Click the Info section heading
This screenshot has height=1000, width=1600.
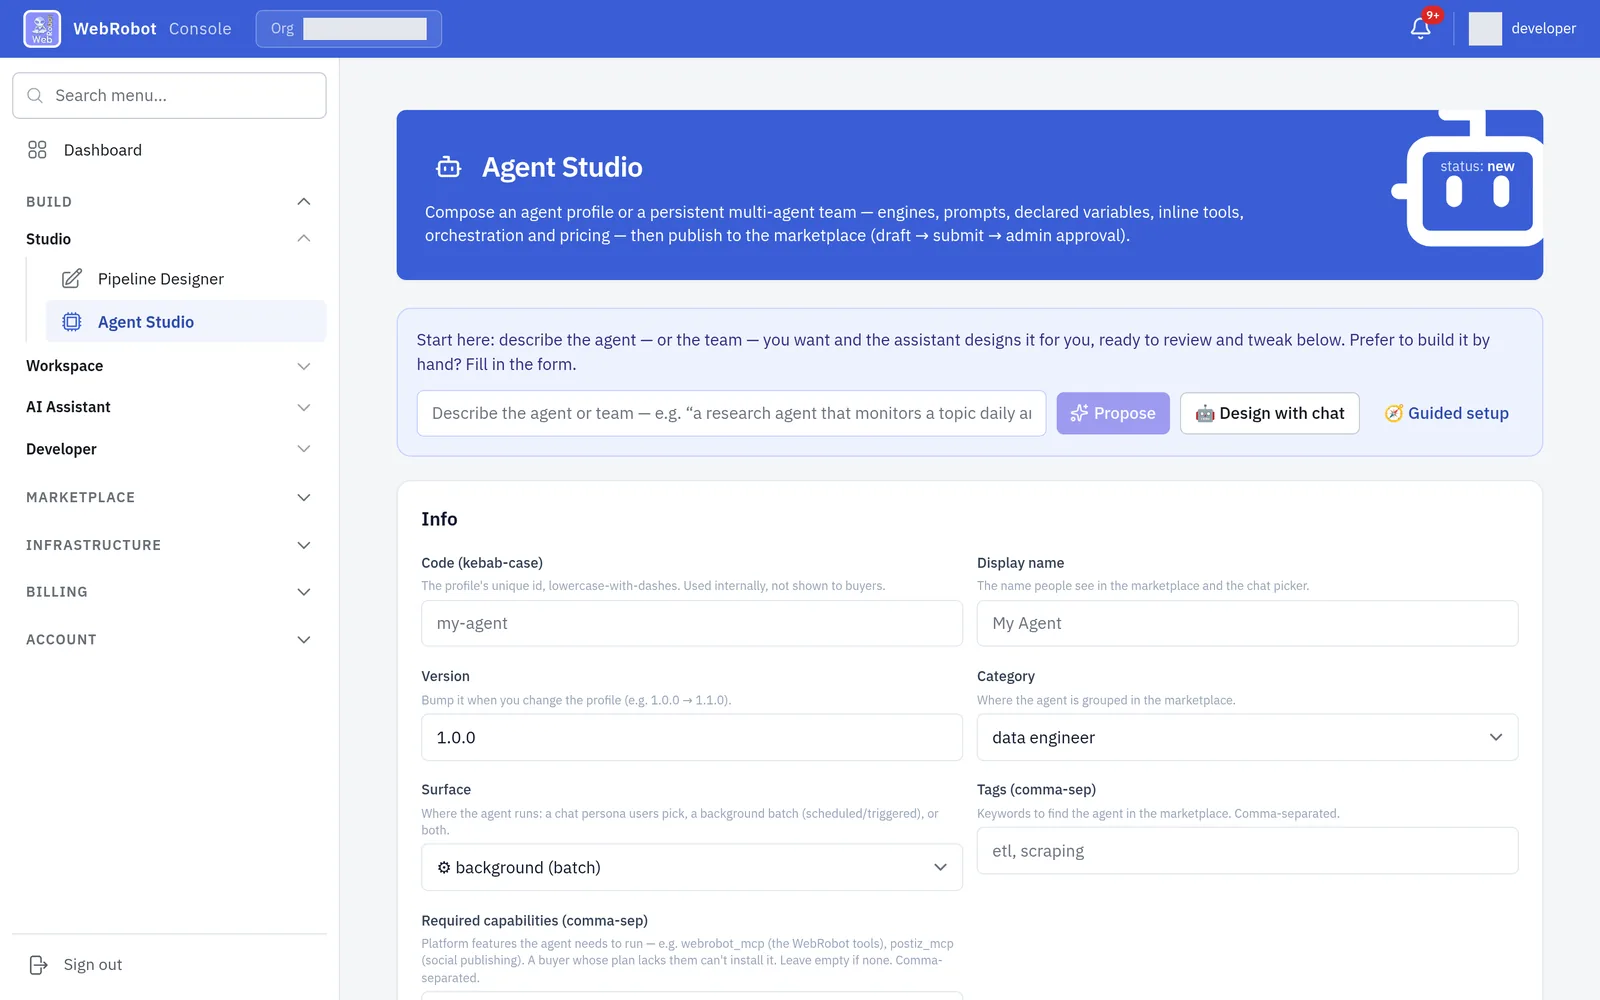tap(439, 519)
